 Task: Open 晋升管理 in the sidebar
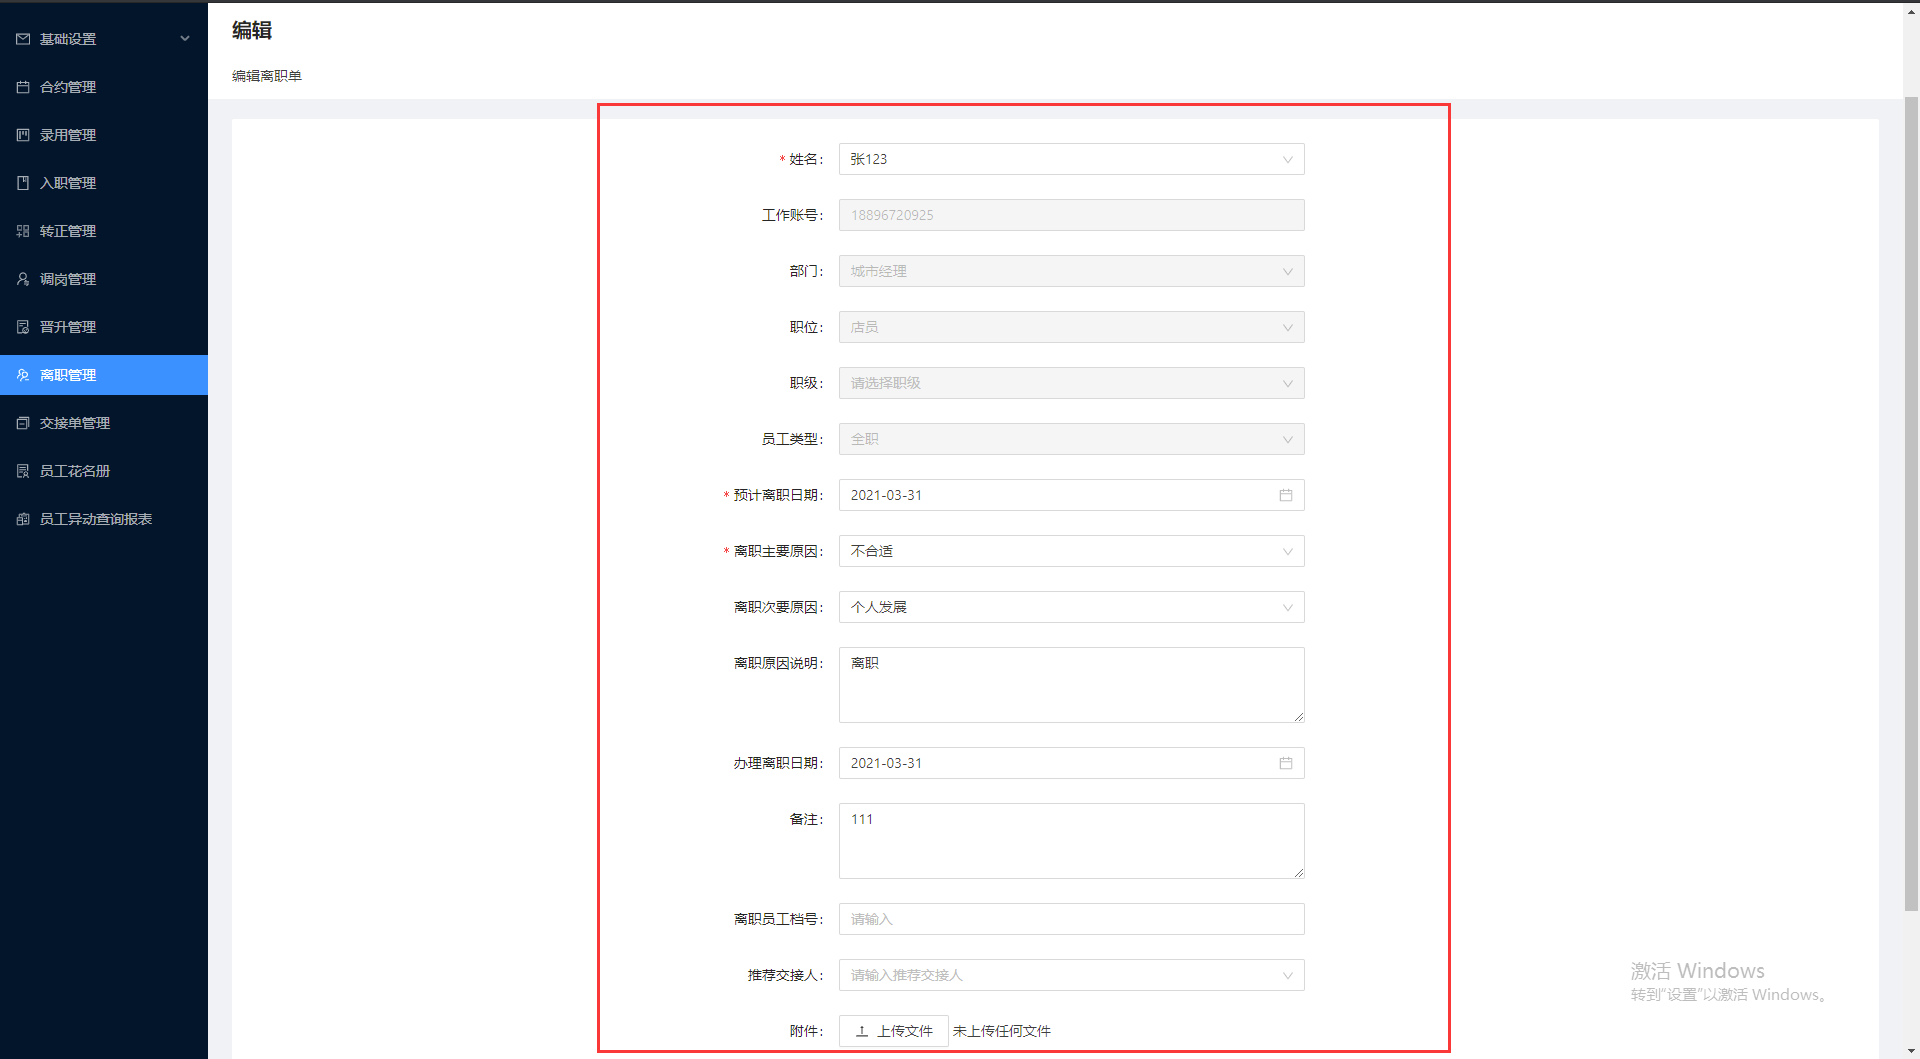click(104, 327)
